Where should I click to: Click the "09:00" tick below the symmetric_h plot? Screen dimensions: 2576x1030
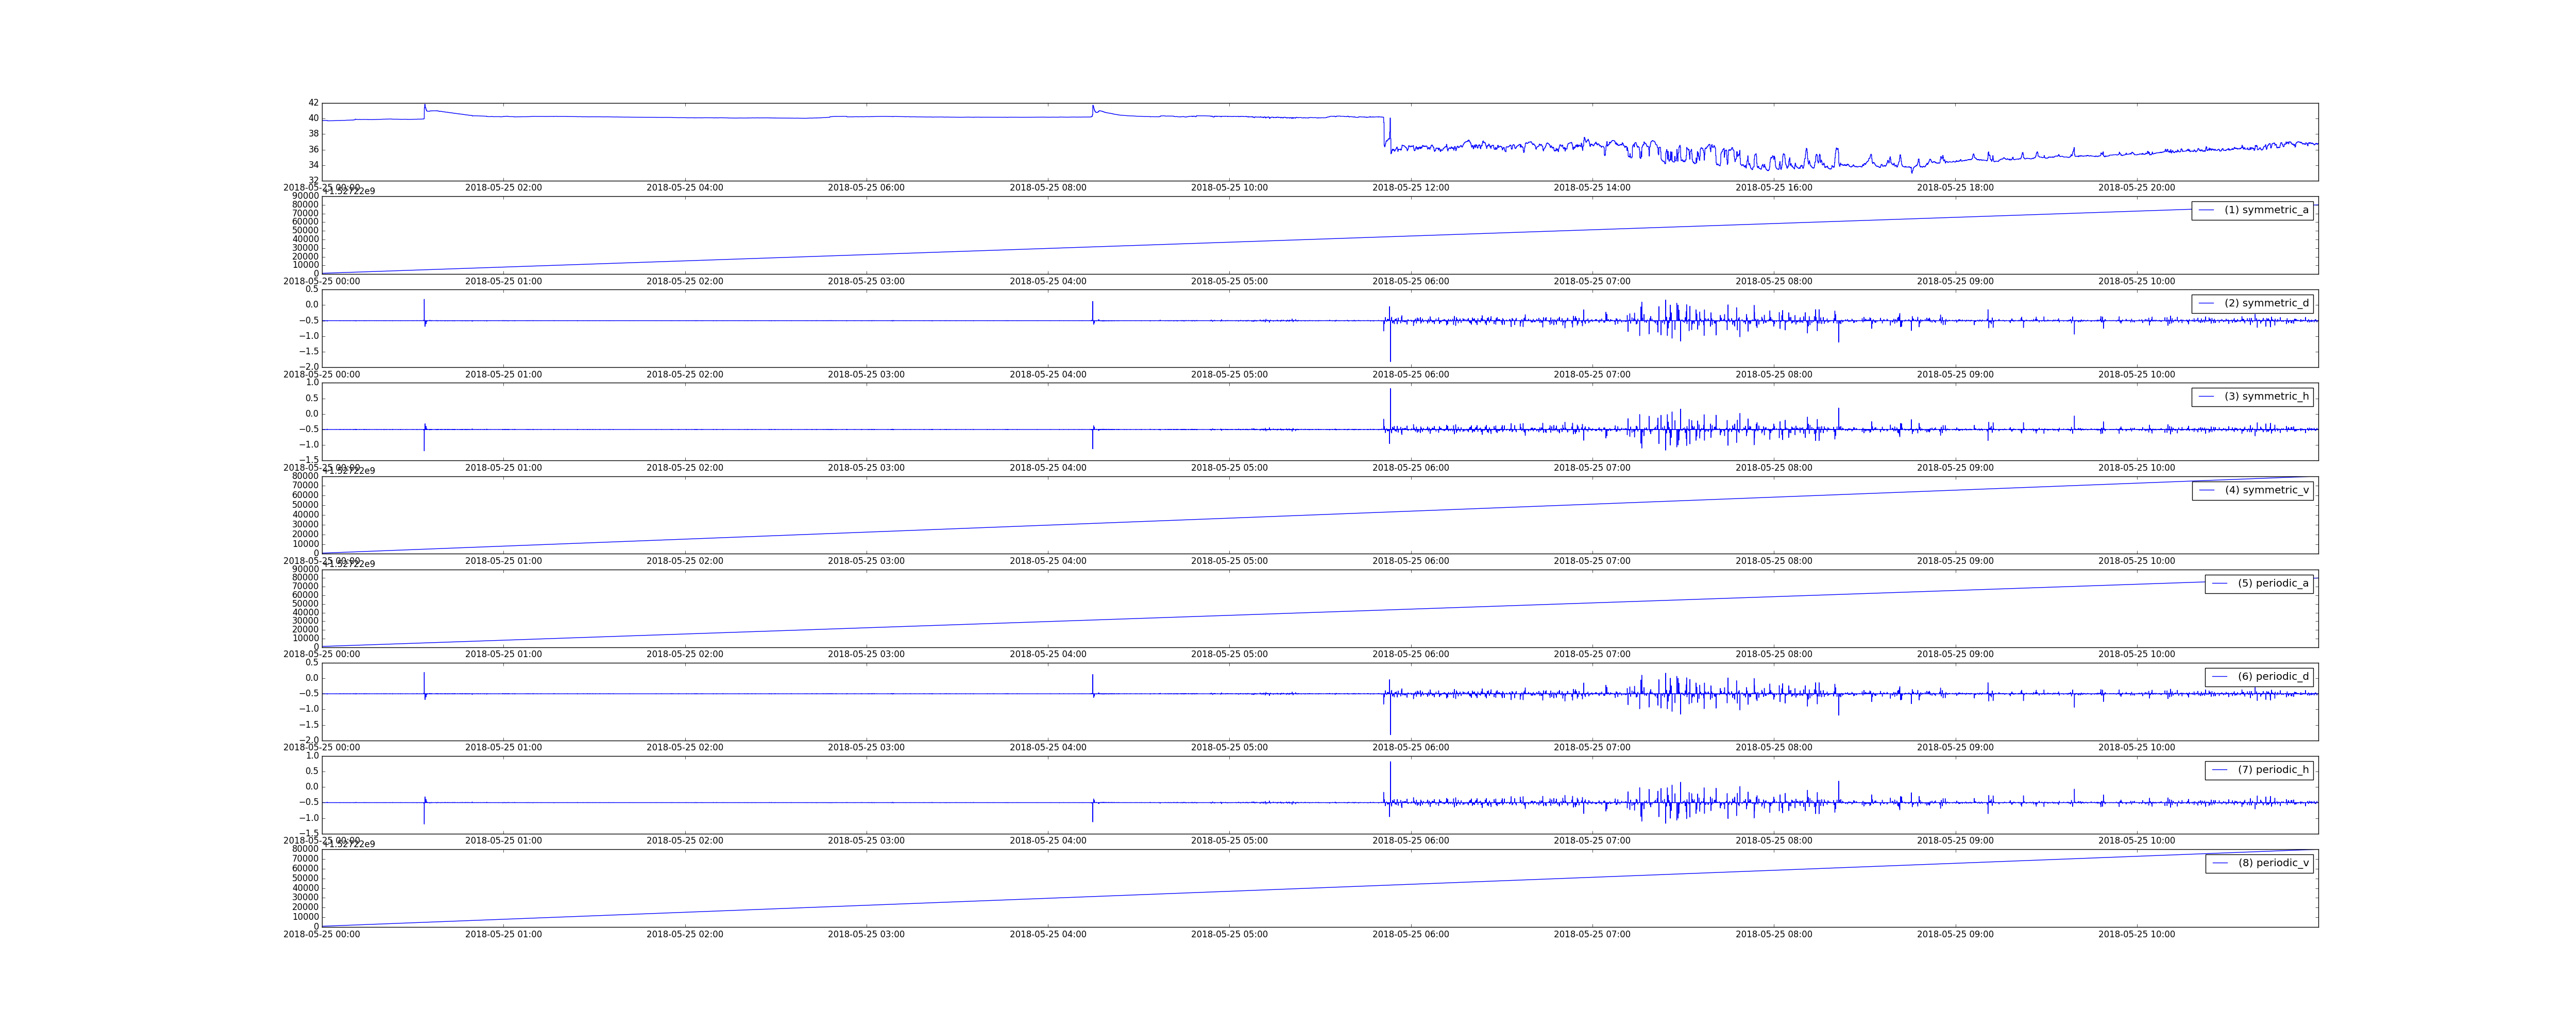click(1955, 468)
